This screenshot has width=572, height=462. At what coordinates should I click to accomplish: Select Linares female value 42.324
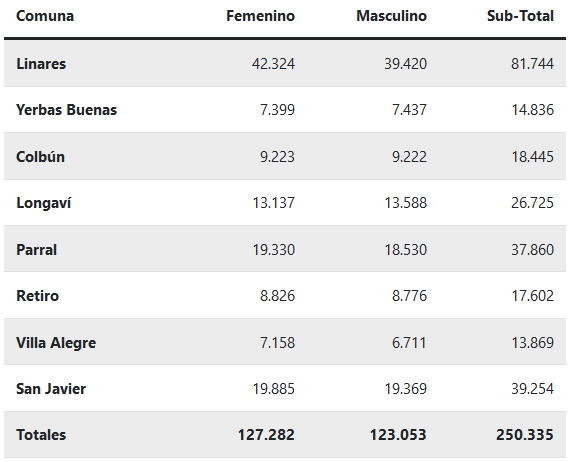[273, 64]
